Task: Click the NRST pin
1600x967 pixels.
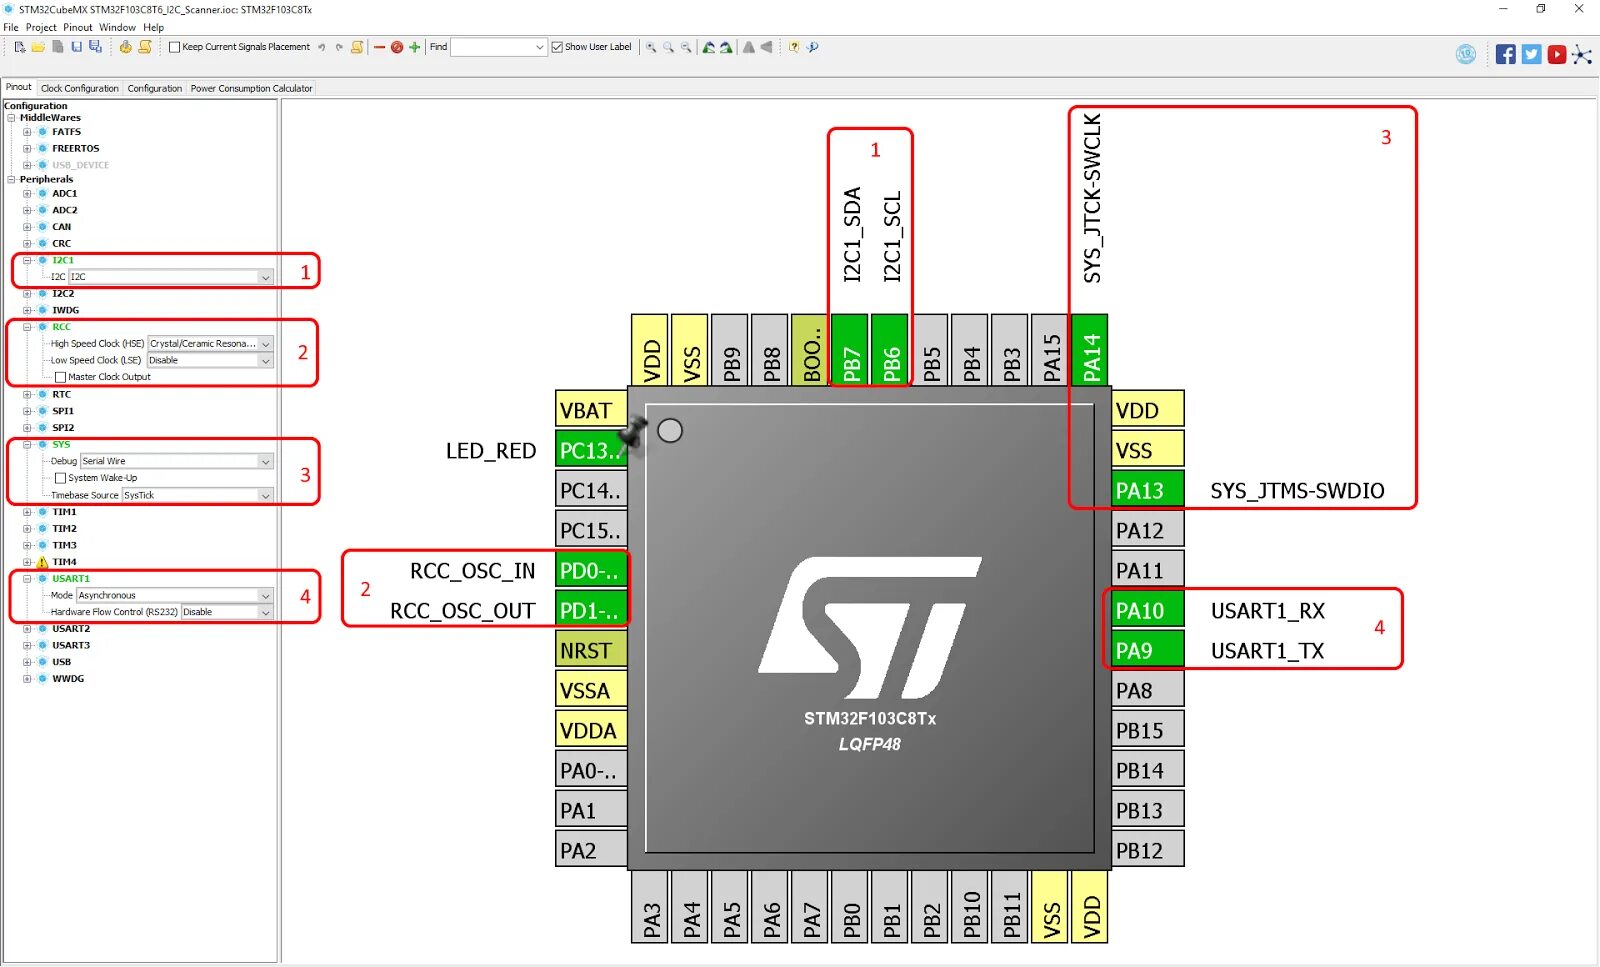Action: coord(591,650)
